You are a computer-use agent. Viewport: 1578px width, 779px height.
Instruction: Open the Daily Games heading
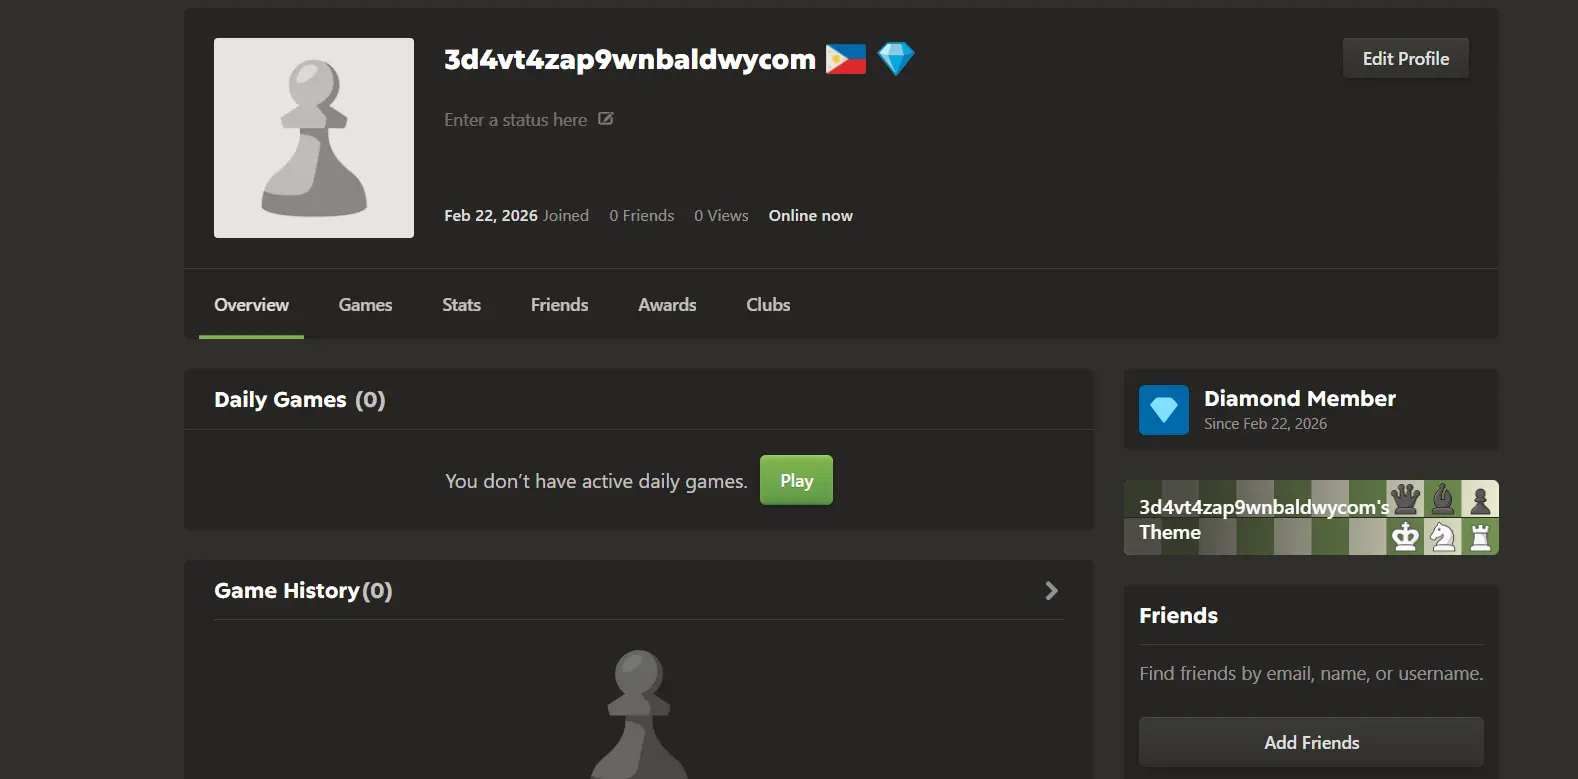coord(299,400)
